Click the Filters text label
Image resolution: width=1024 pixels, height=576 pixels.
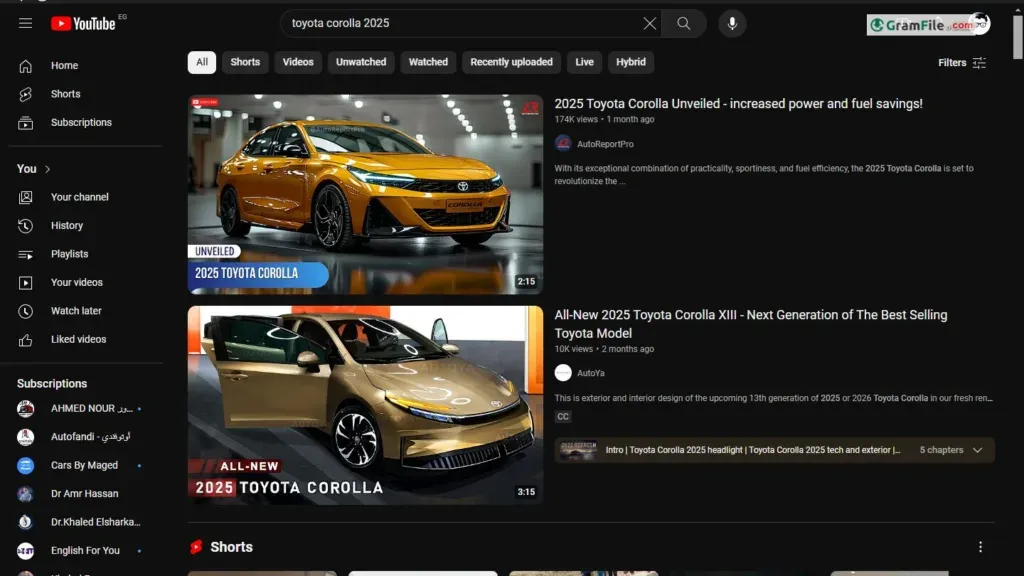pos(952,63)
